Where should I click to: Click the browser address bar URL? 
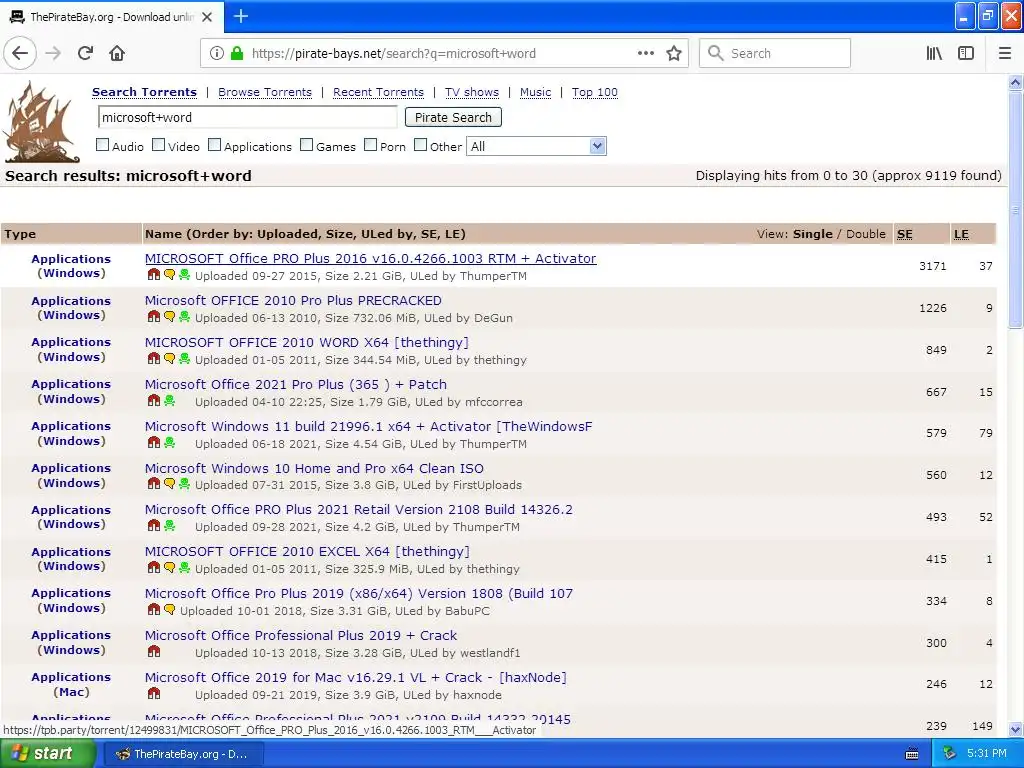coord(394,54)
